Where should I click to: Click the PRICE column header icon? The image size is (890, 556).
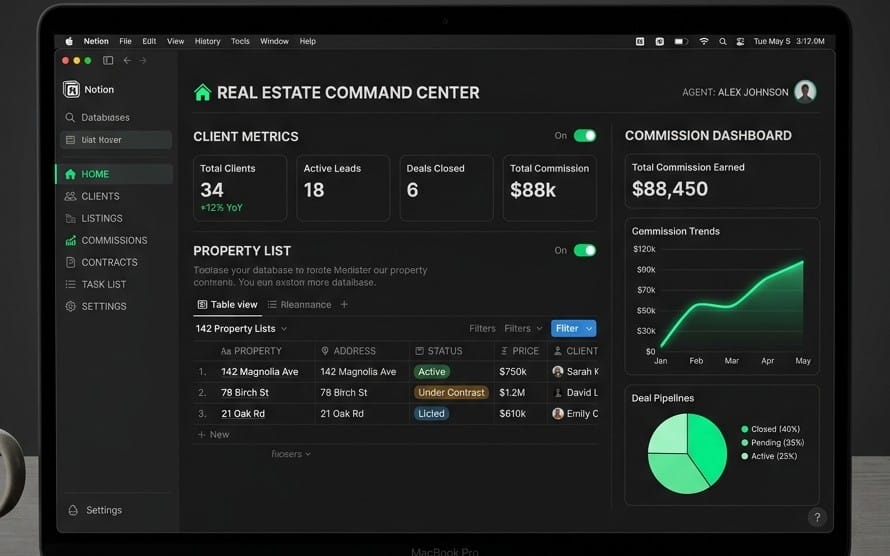pos(504,351)
